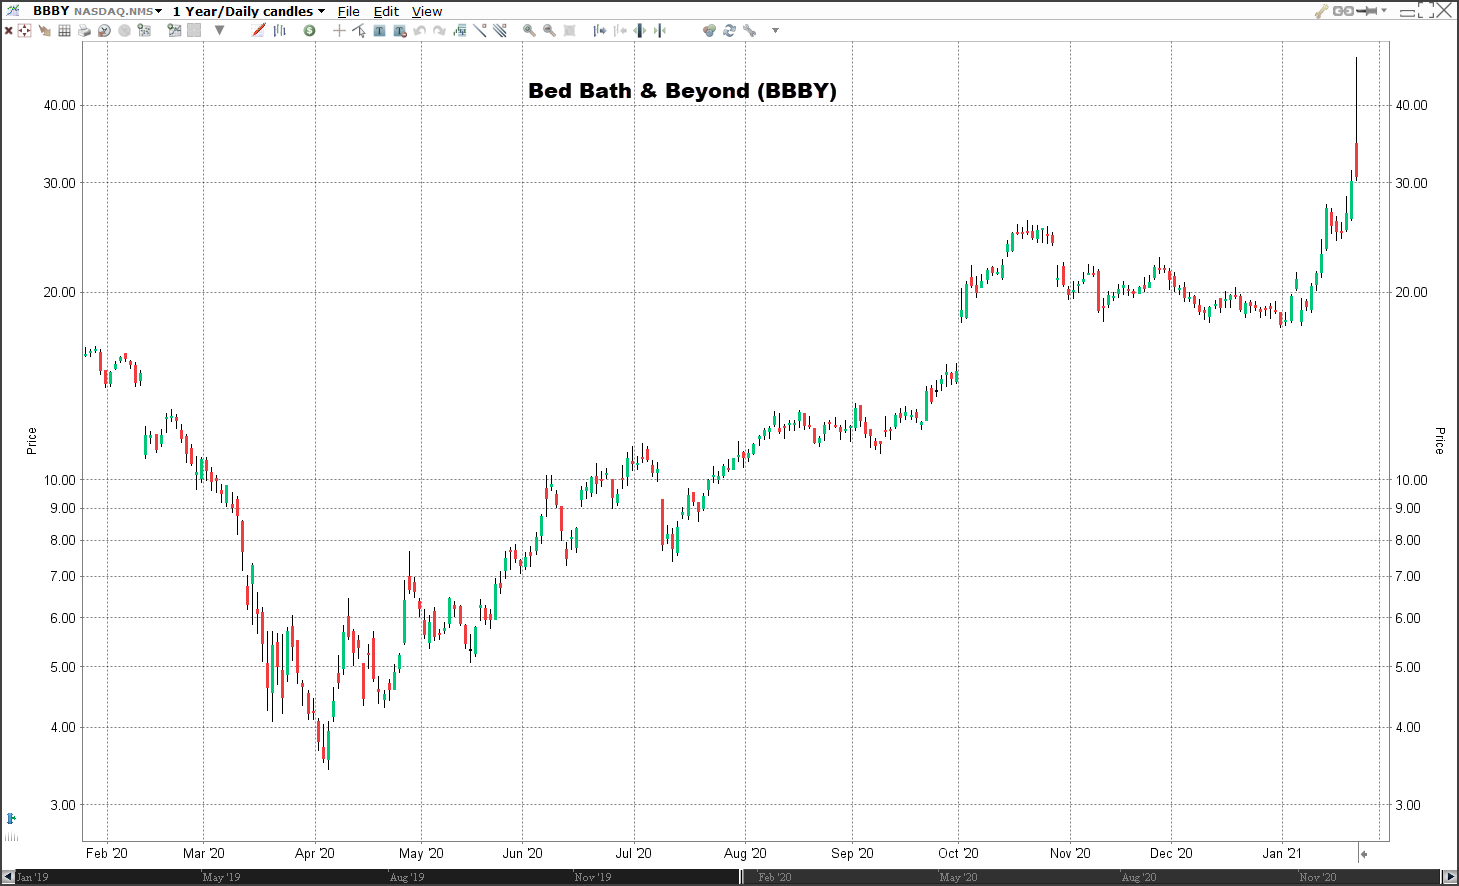This screenshot has width=1459, height=886.
Task: Click the printer icon to print chart
Action: tap(84, 30)
